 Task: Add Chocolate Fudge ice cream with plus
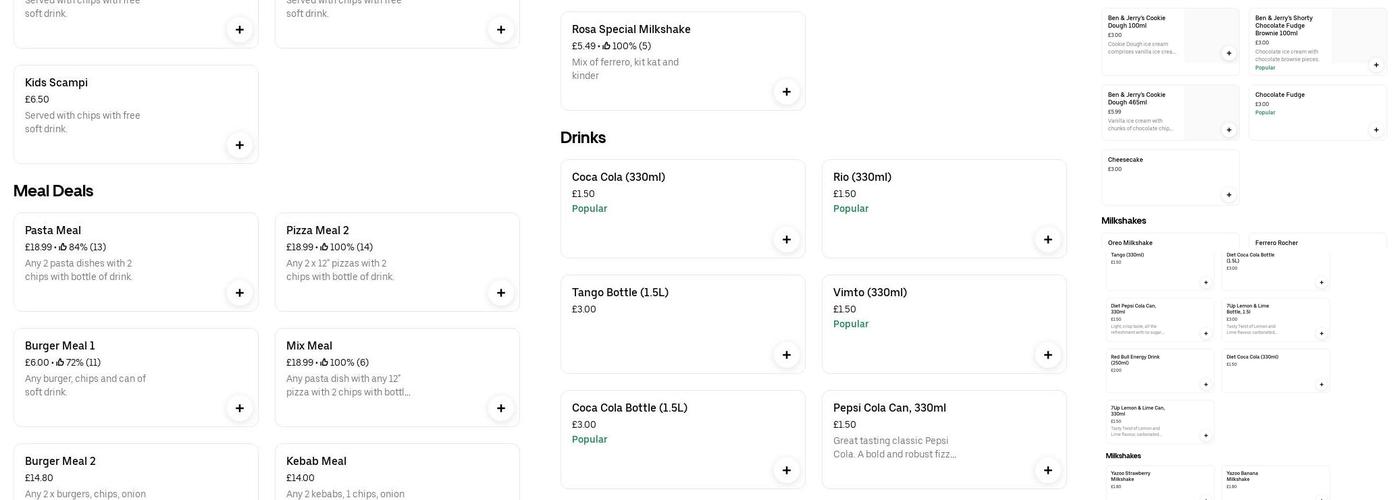click(1376, 130)
